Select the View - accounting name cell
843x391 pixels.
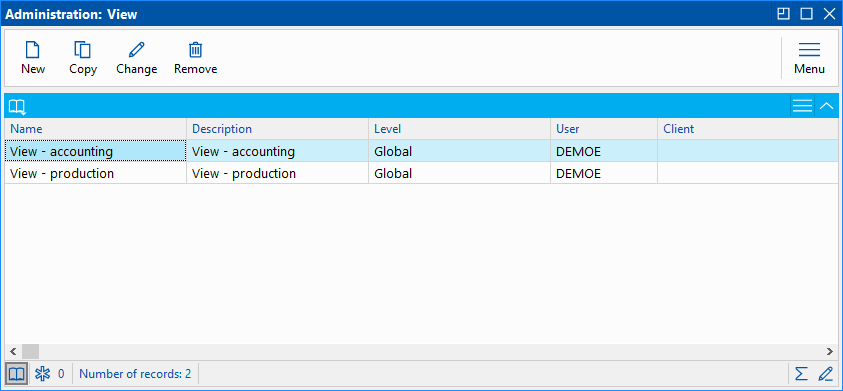click(95, 151)
